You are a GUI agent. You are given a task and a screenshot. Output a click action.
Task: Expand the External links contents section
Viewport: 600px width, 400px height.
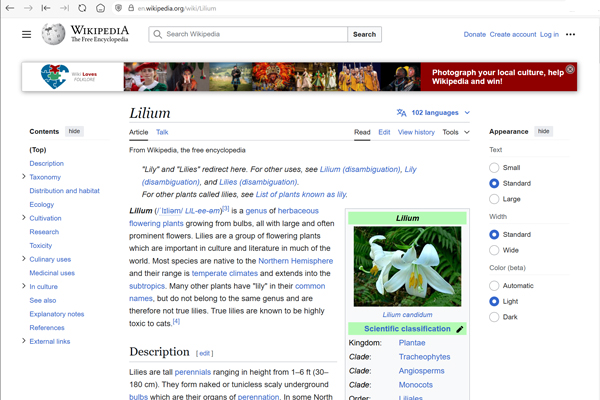(24, 341)
